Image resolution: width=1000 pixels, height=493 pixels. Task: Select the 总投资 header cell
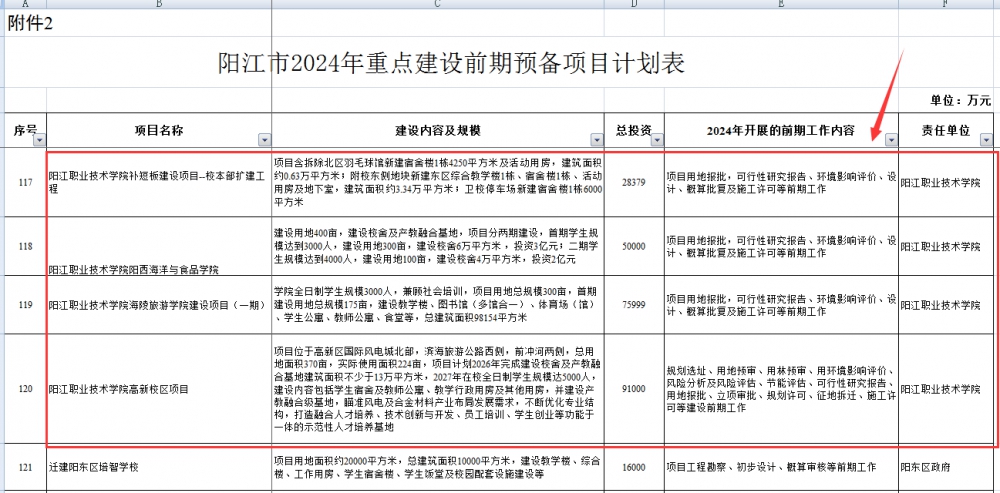click(x=635, y=130)
